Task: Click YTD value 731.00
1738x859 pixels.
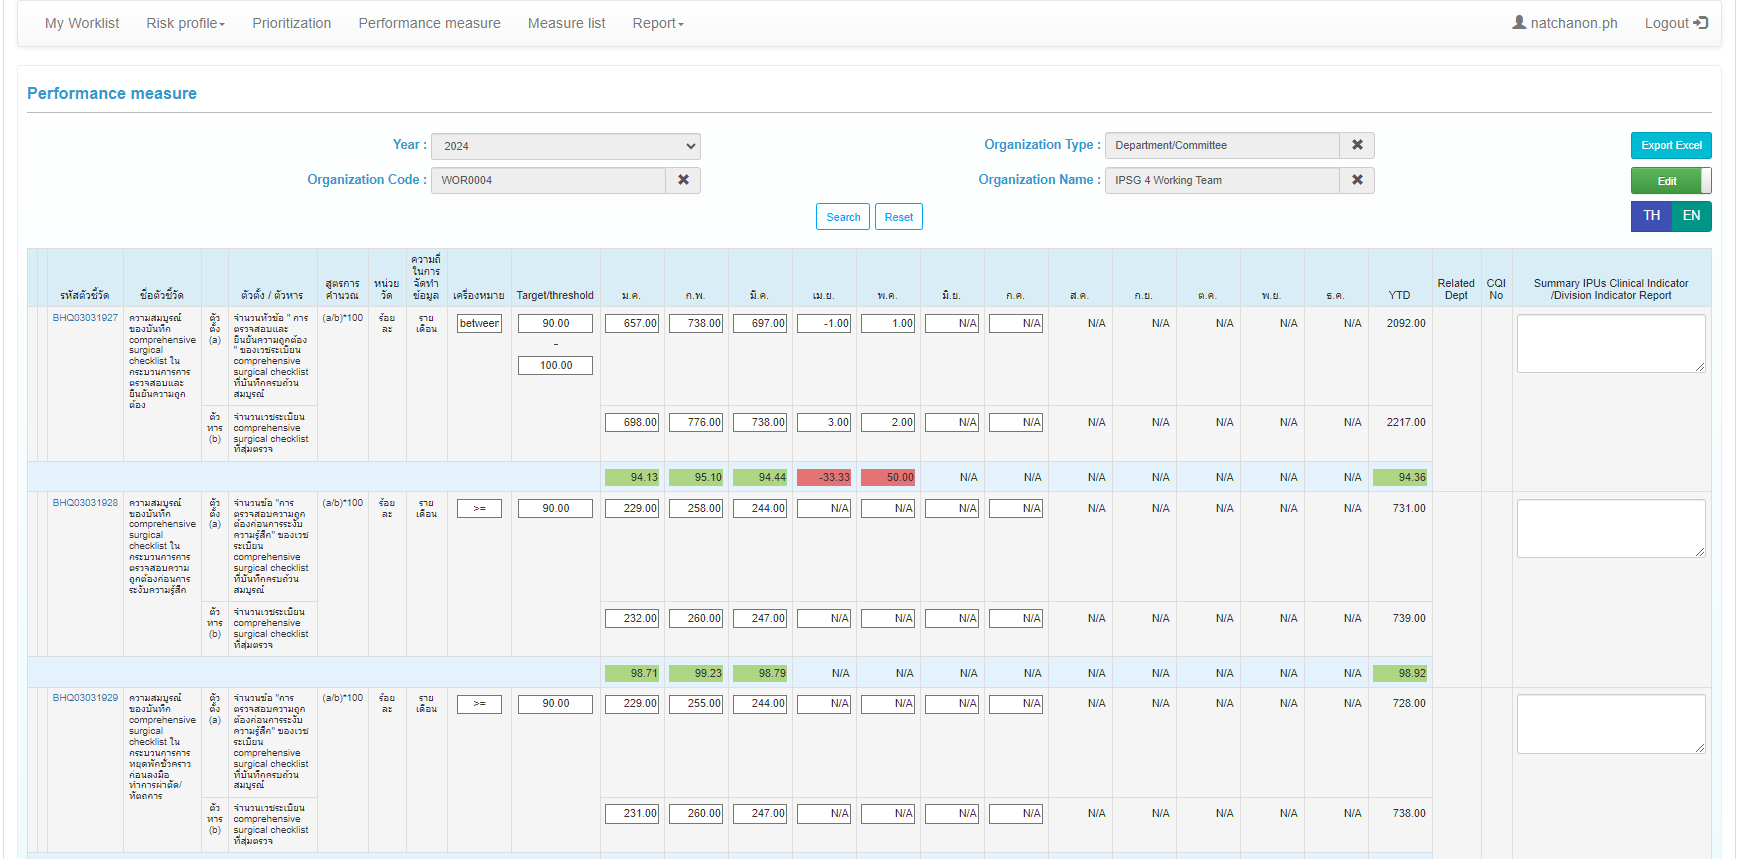Action: pos(1409,508)
